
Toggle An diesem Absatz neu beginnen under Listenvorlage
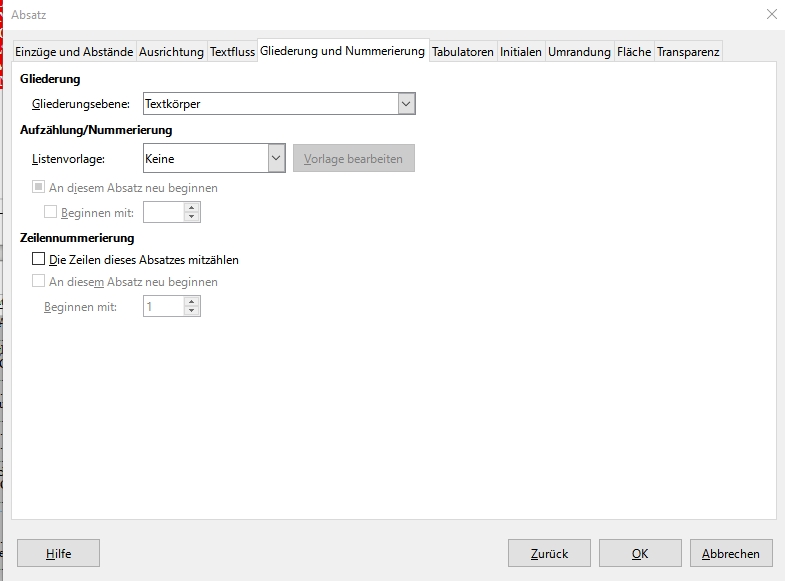click(x=39, y=187)
